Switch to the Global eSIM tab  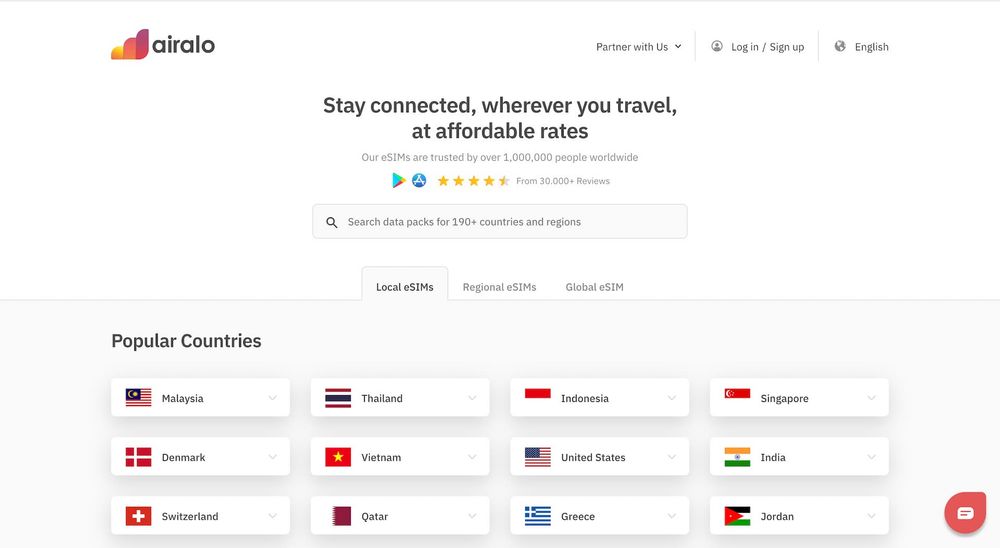click(x=594, y=287)
